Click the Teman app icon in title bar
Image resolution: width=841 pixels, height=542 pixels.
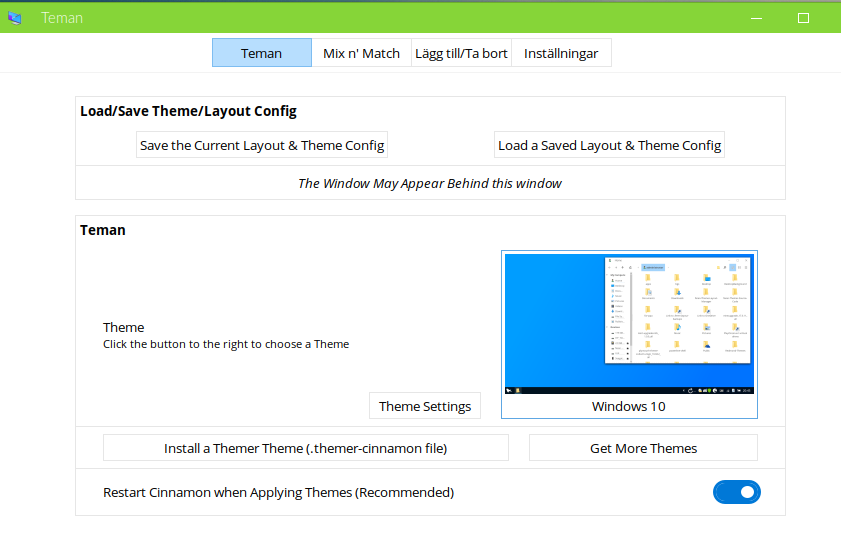pos(15,18)
